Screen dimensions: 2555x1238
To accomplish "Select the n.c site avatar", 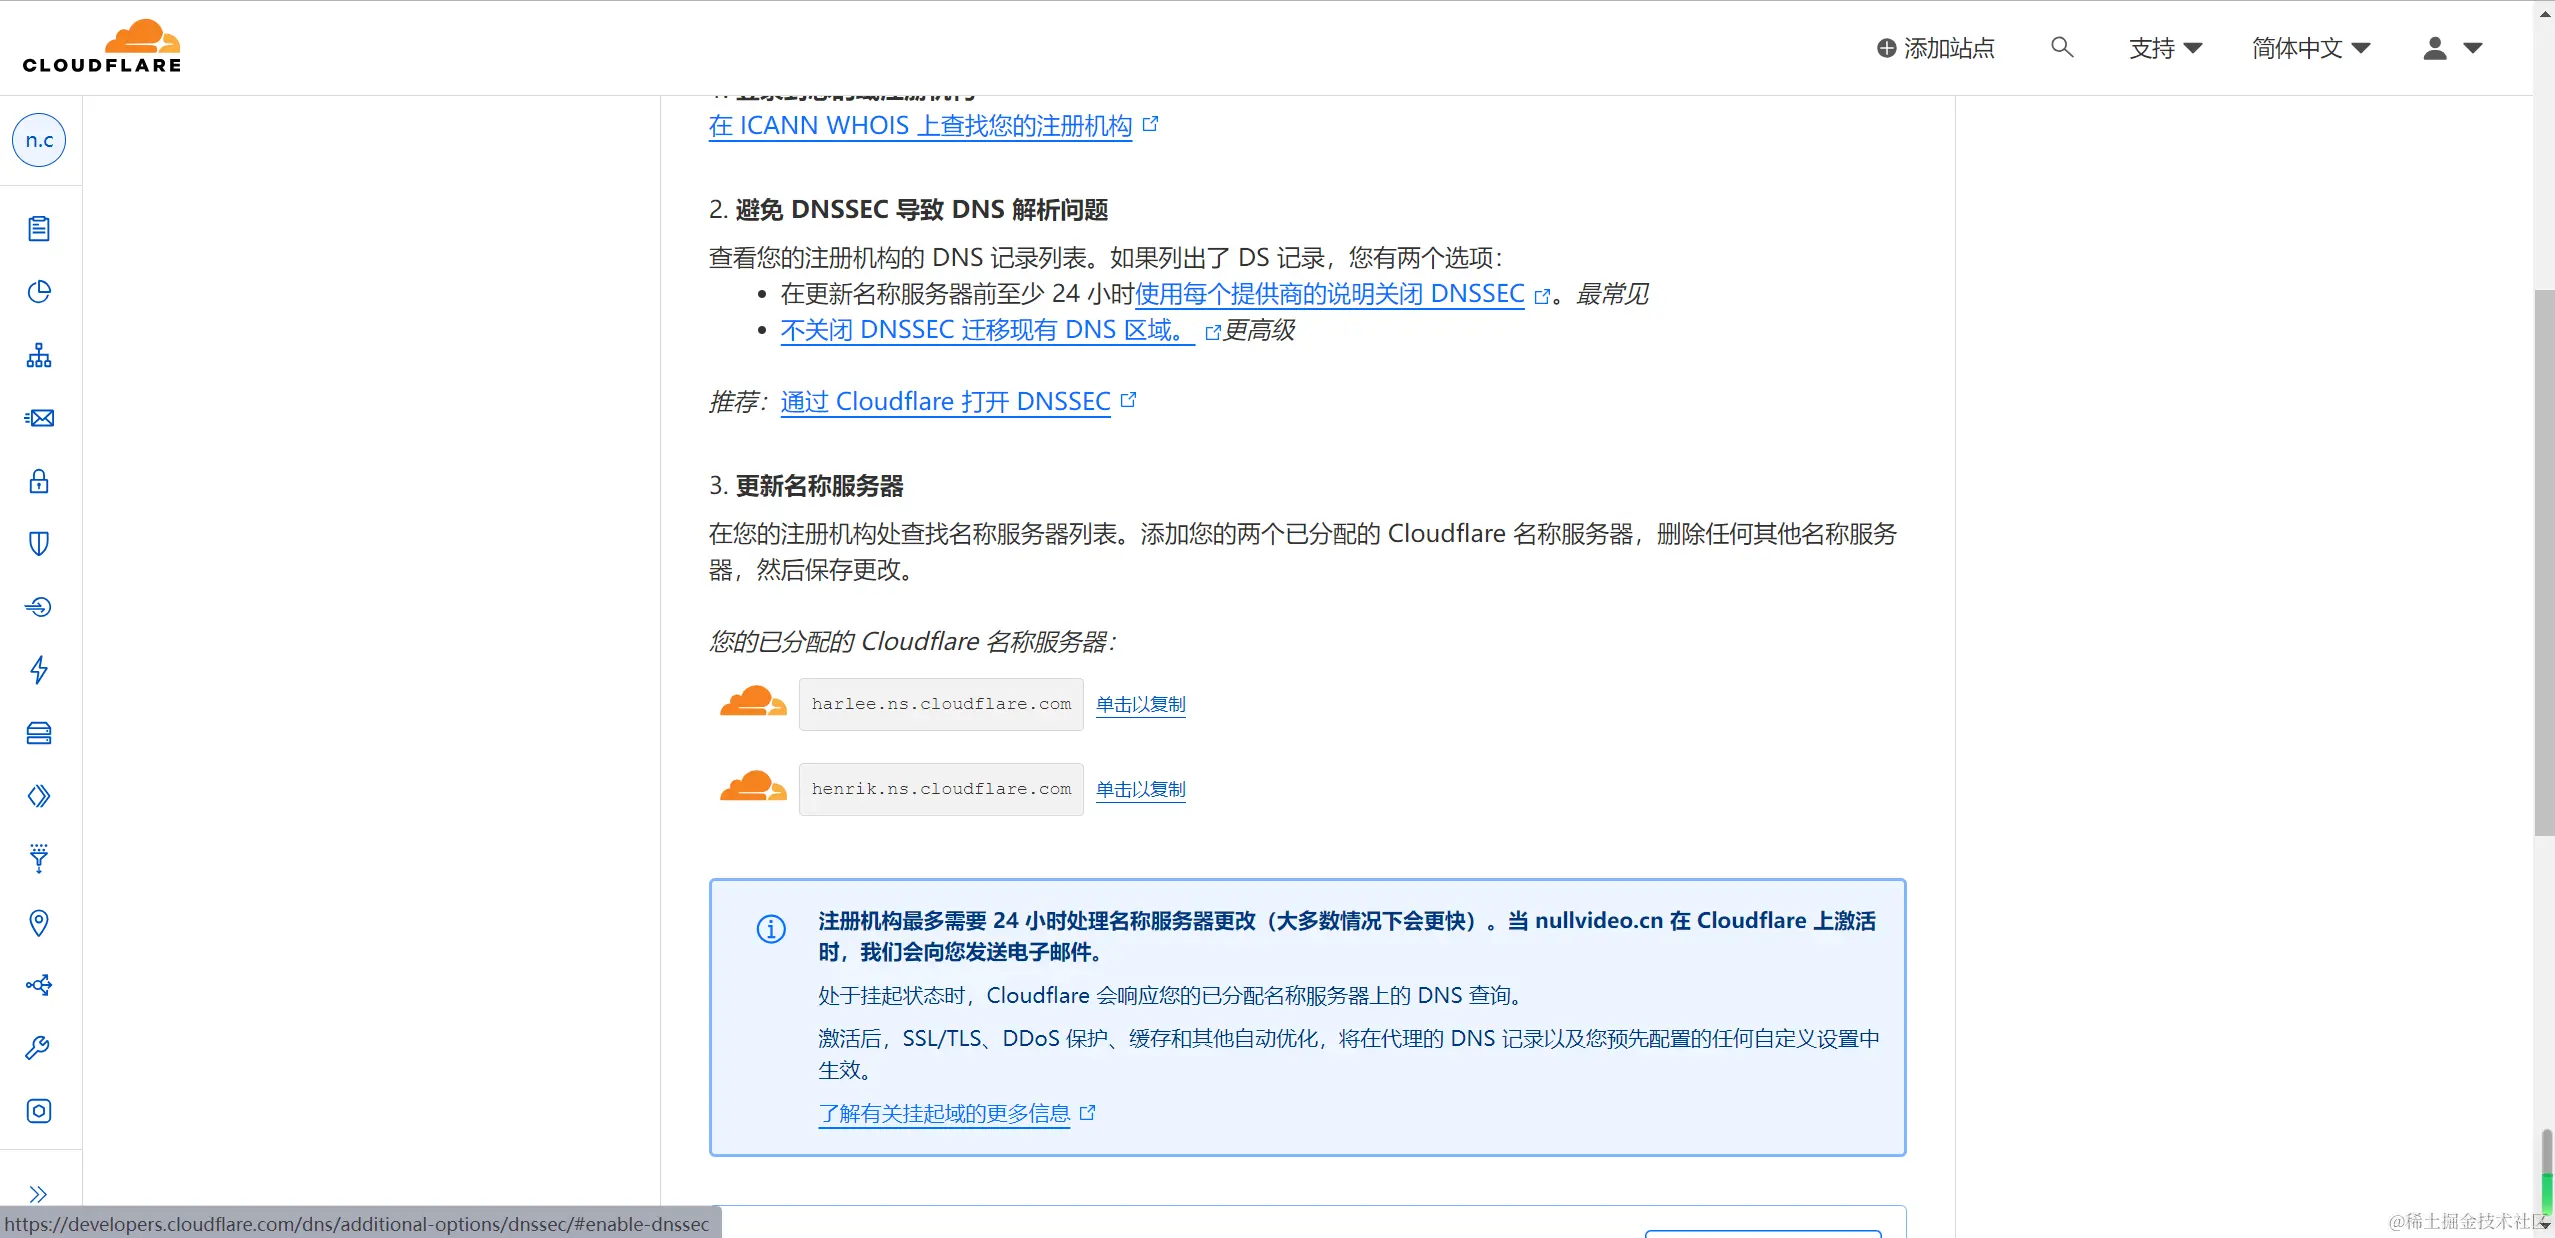I will coord(38,140).
